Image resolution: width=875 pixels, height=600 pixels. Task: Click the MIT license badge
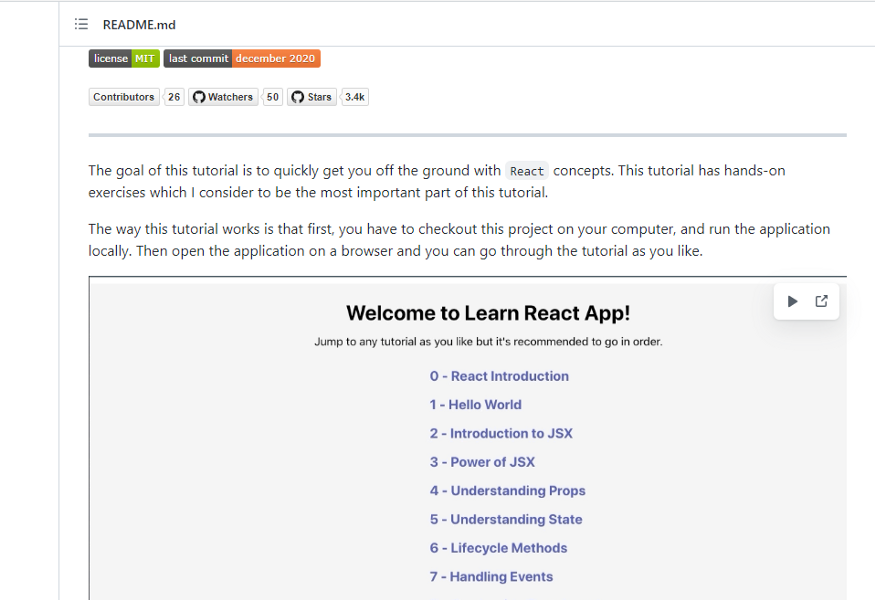(x=124, y=59)
